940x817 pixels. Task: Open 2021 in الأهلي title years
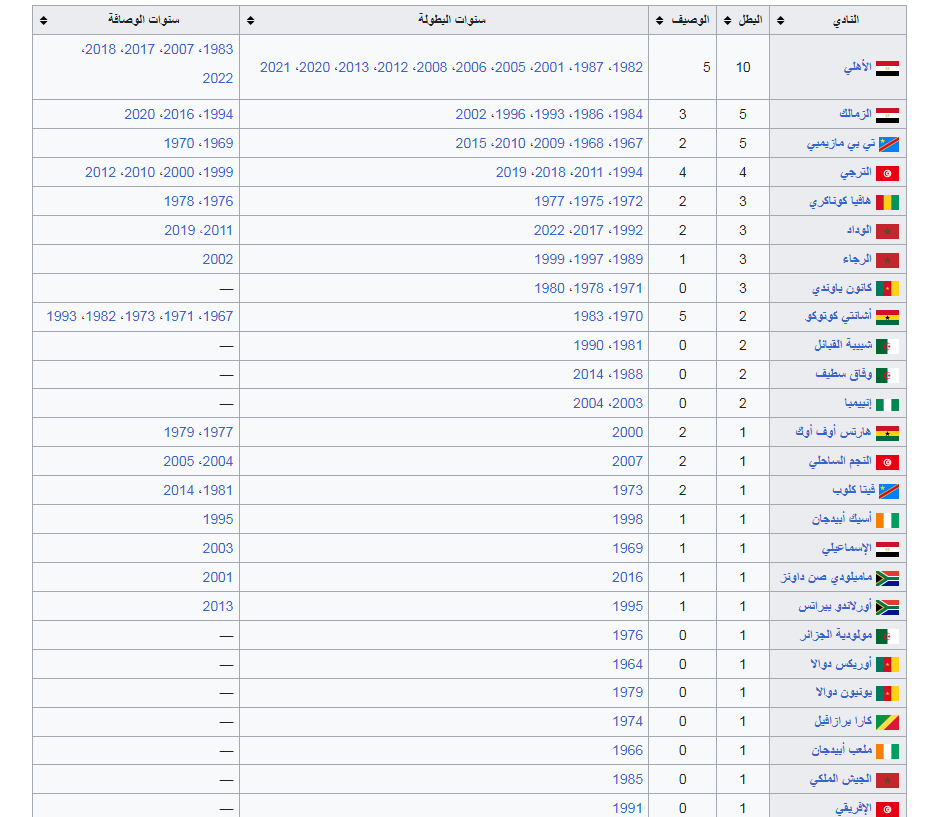point(275,67)
